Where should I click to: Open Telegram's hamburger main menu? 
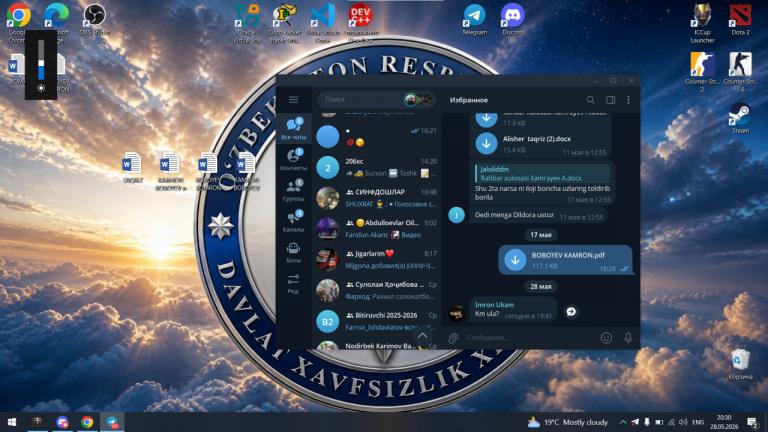(293, 100)
